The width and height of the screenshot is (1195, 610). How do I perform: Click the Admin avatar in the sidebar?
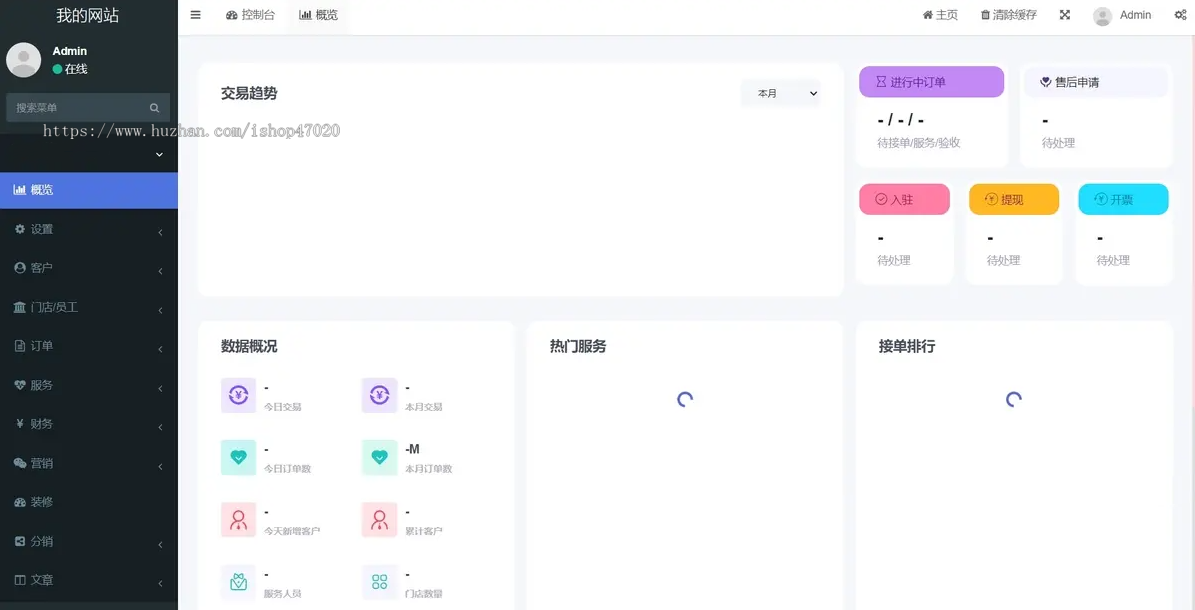(x=24, y=59)
